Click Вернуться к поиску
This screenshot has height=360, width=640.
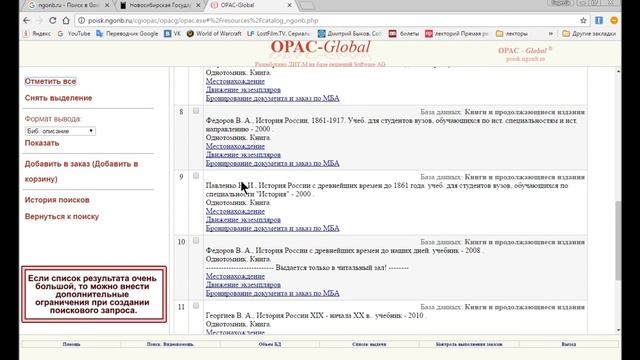point(62,217)
